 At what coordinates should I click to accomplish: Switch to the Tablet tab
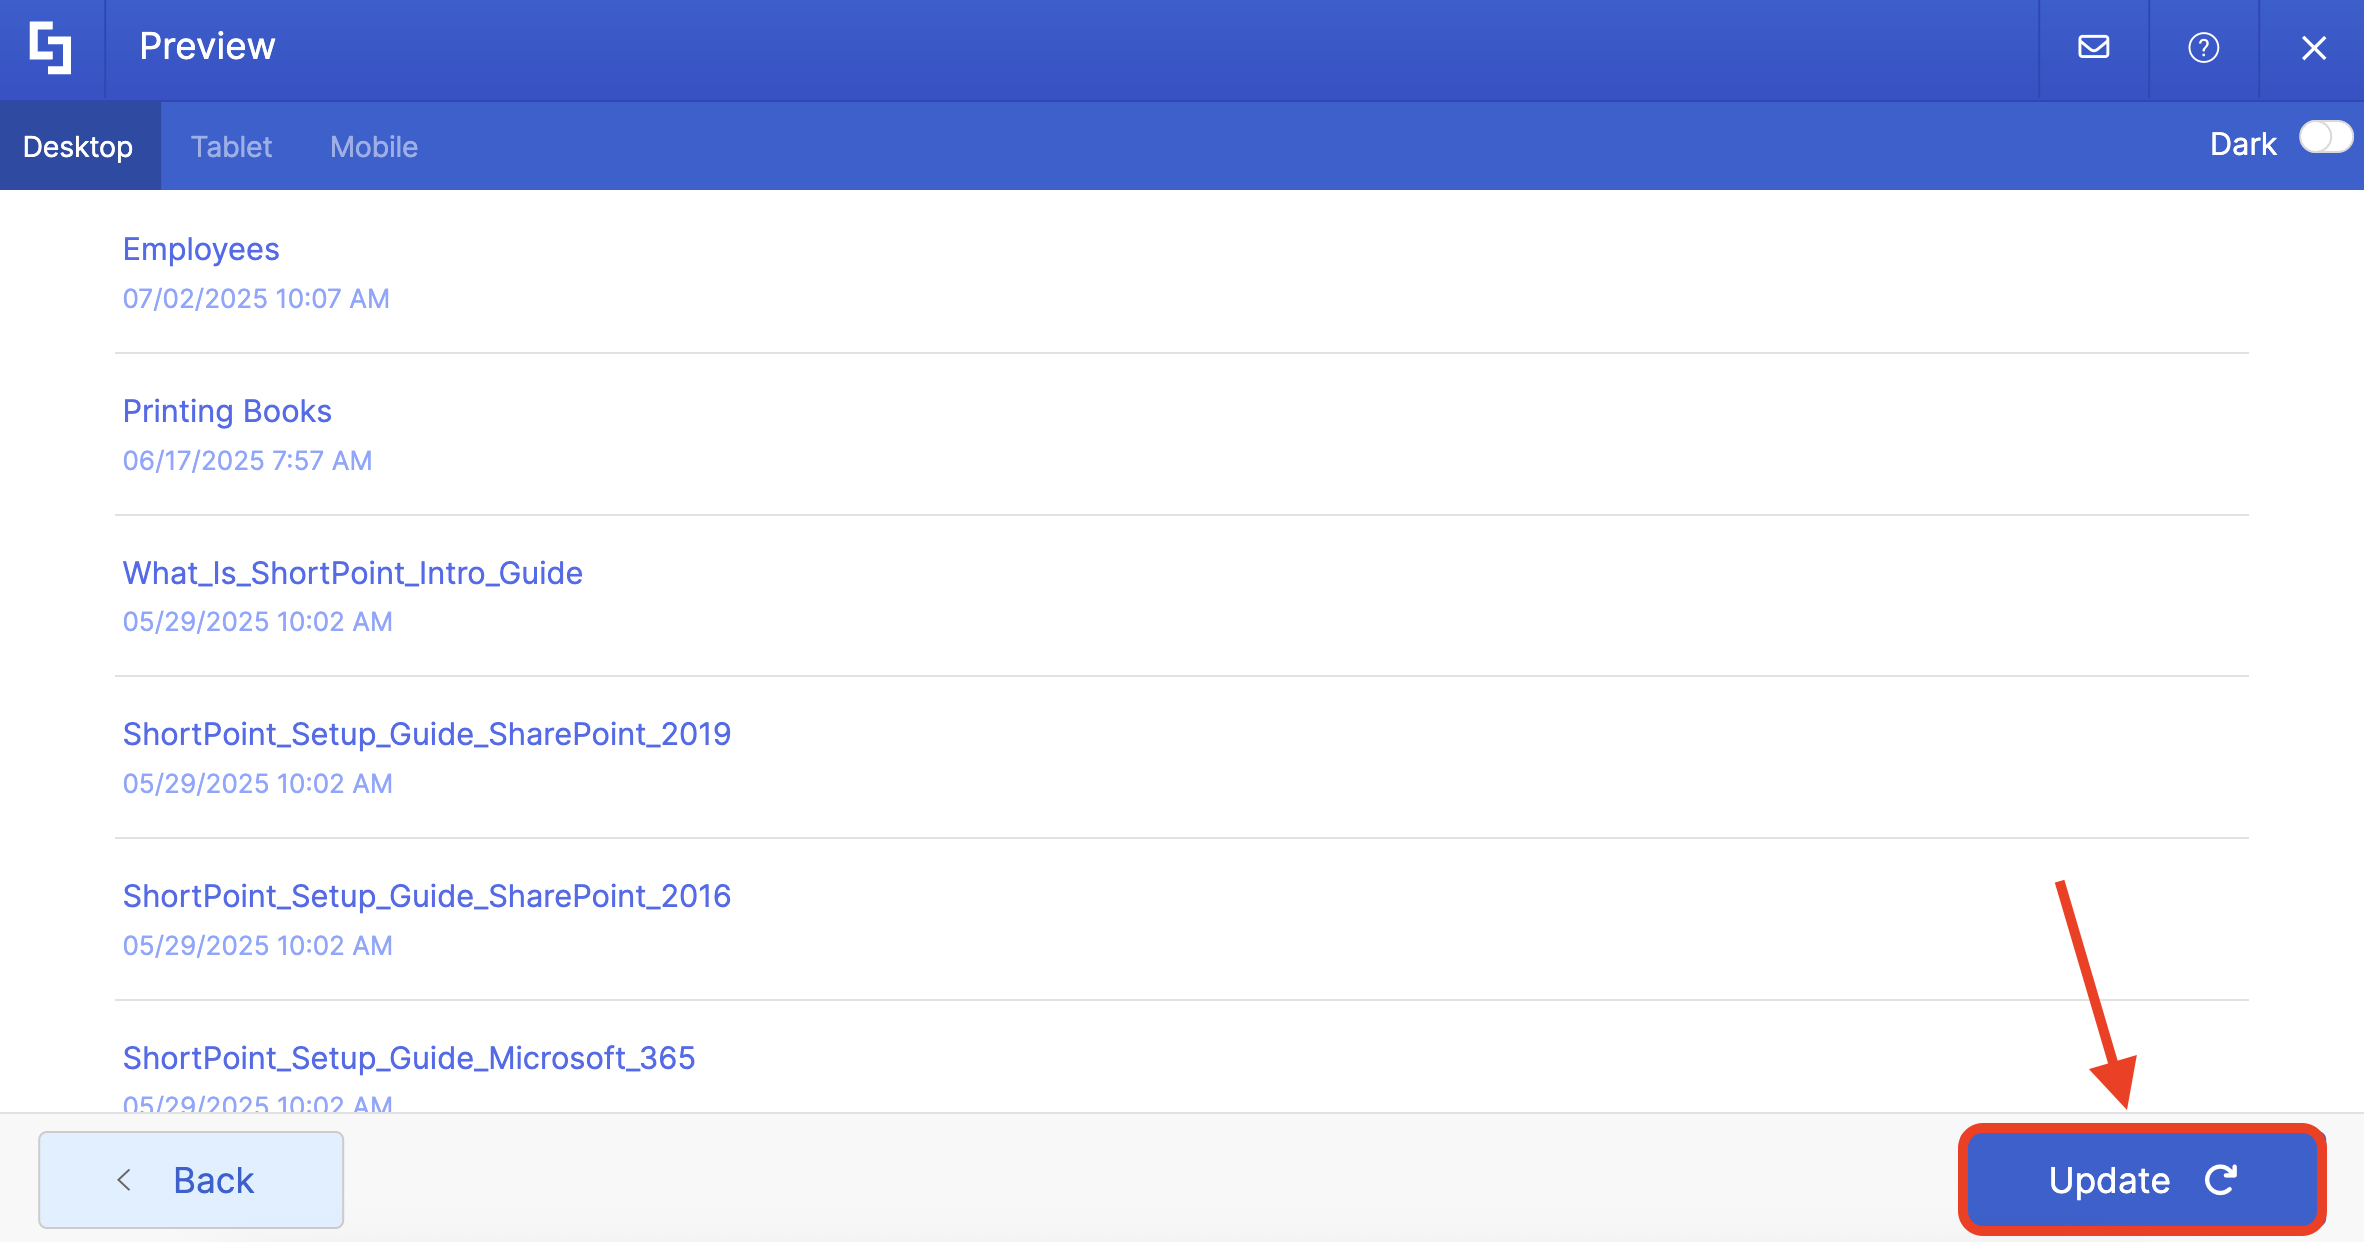(231, 147)
